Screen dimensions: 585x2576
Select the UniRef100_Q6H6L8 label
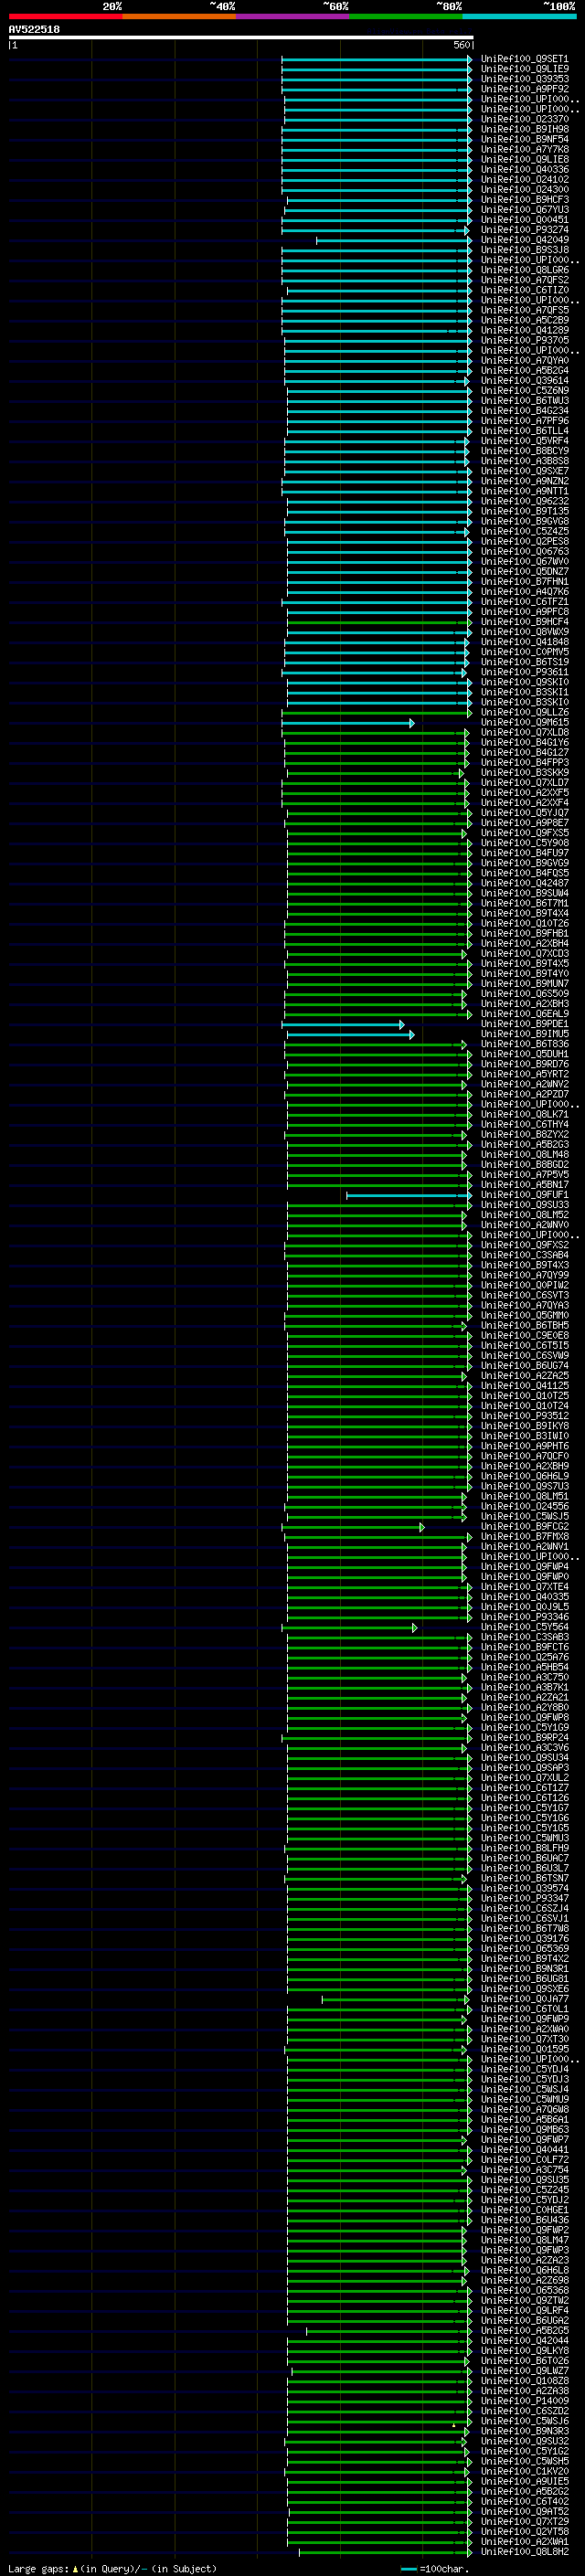(524, 2270)
